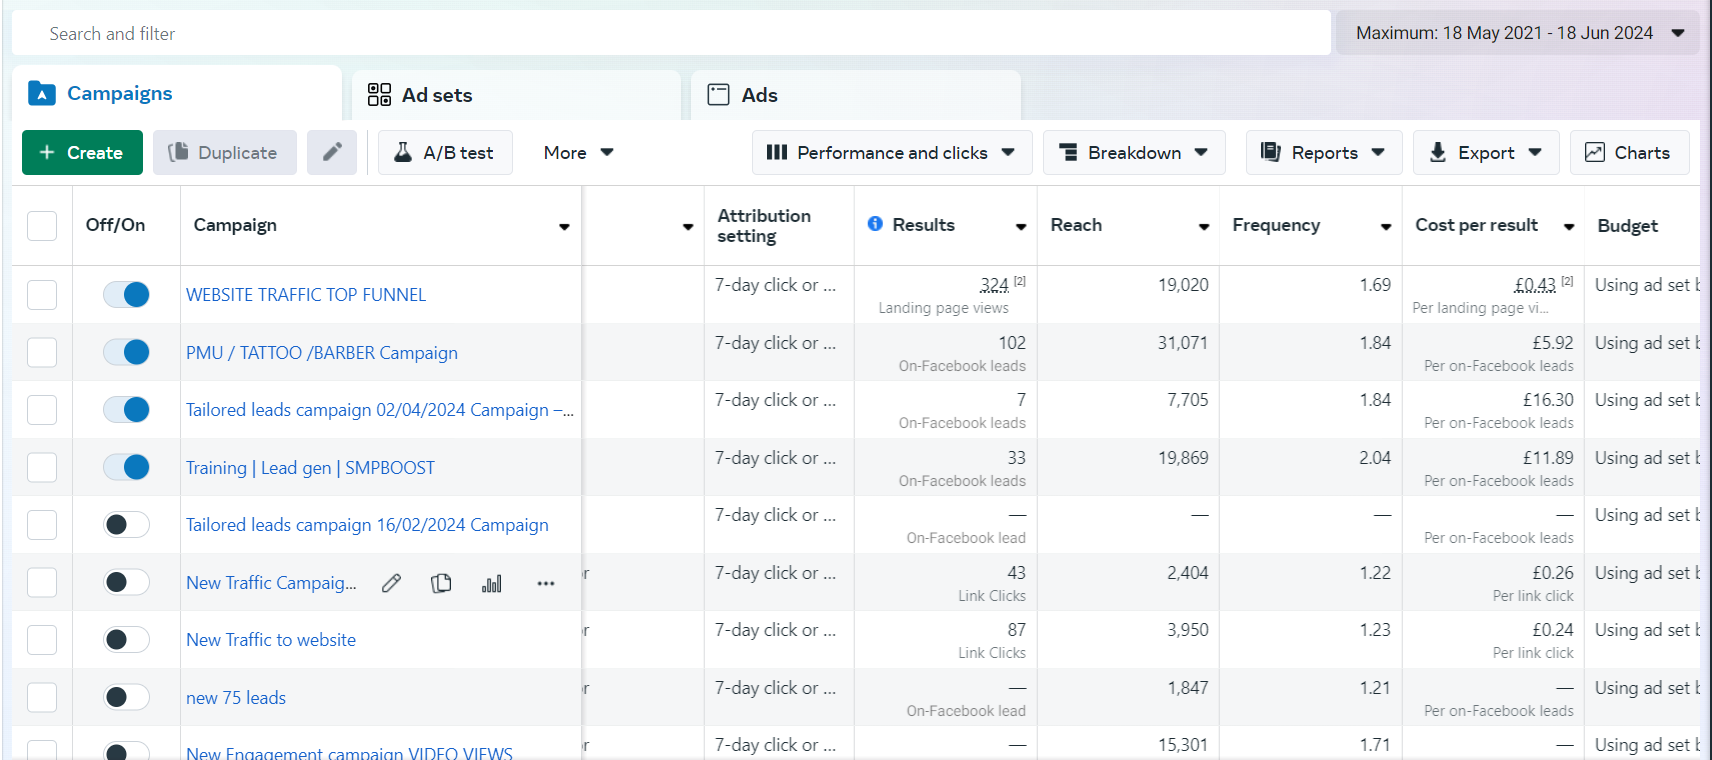Turn off WEBSITE TRAFFIC TOP FUNNEL campaign toggle
This screenshot has width=1712, height=760.
126,294
